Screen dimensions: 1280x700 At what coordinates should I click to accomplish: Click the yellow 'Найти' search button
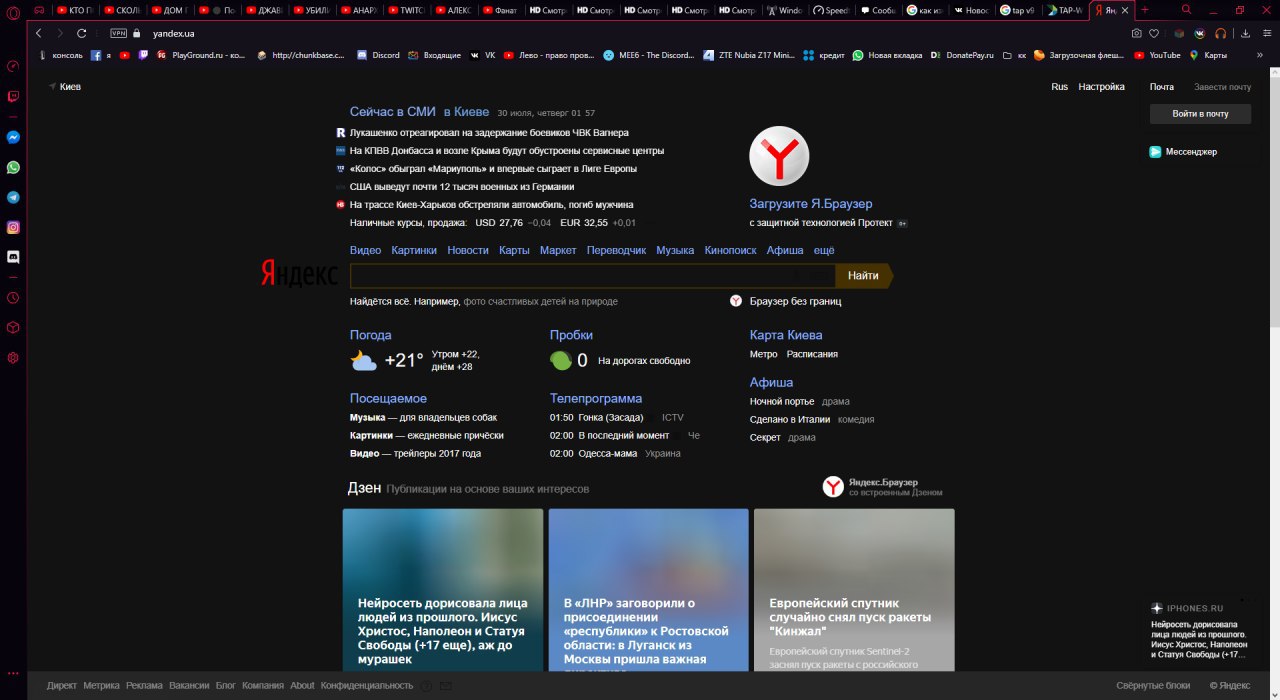point(863,275)
